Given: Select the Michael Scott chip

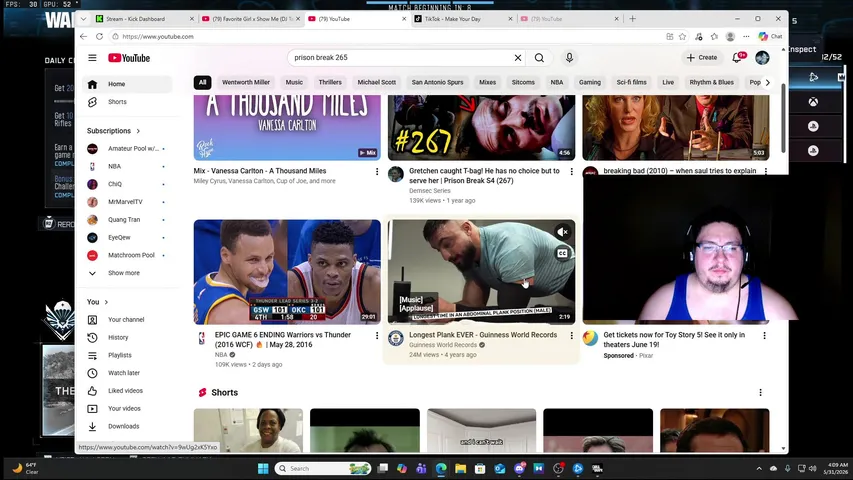Looking at the screenshot, I should coord(376,82).
